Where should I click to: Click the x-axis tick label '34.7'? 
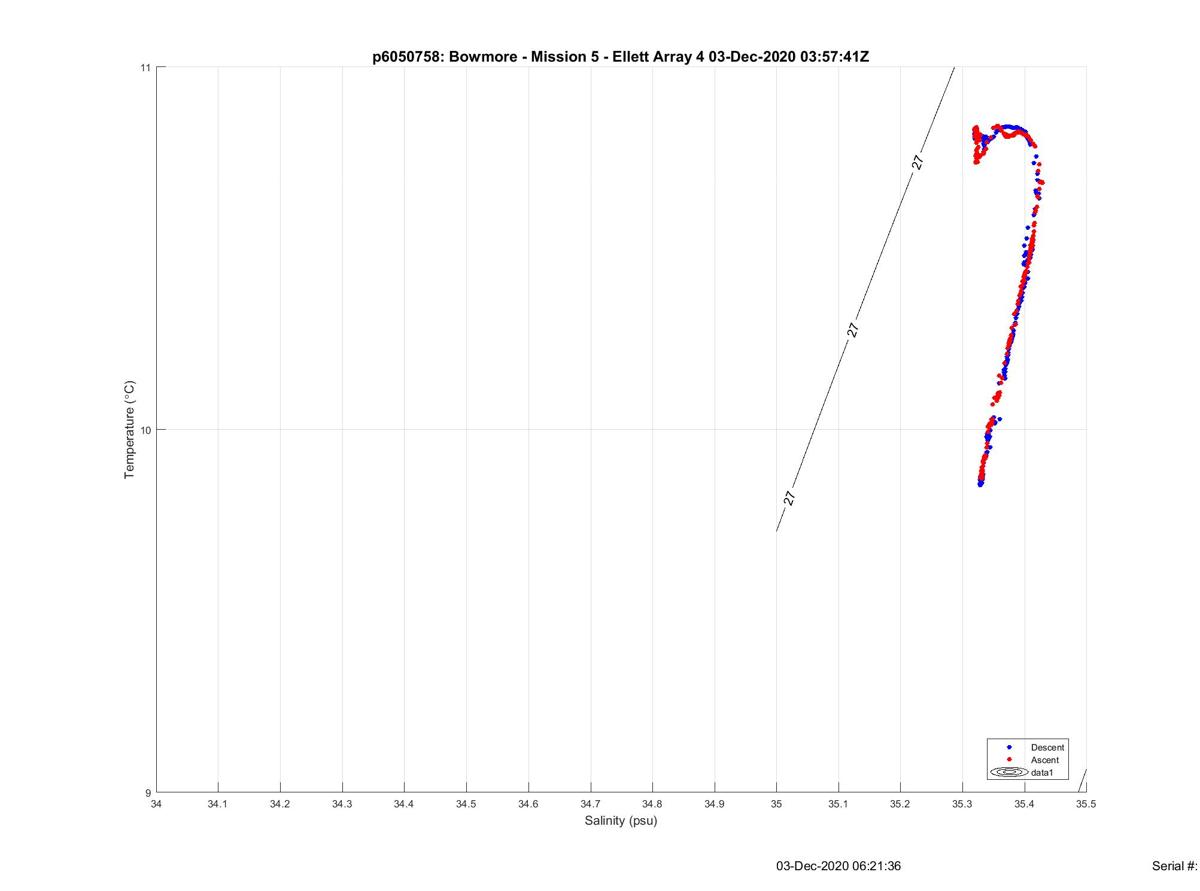tap(590, 803)
